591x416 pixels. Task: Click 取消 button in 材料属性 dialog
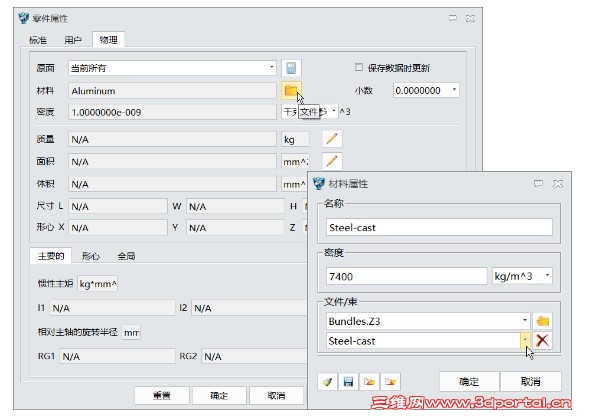coord(531,382)
